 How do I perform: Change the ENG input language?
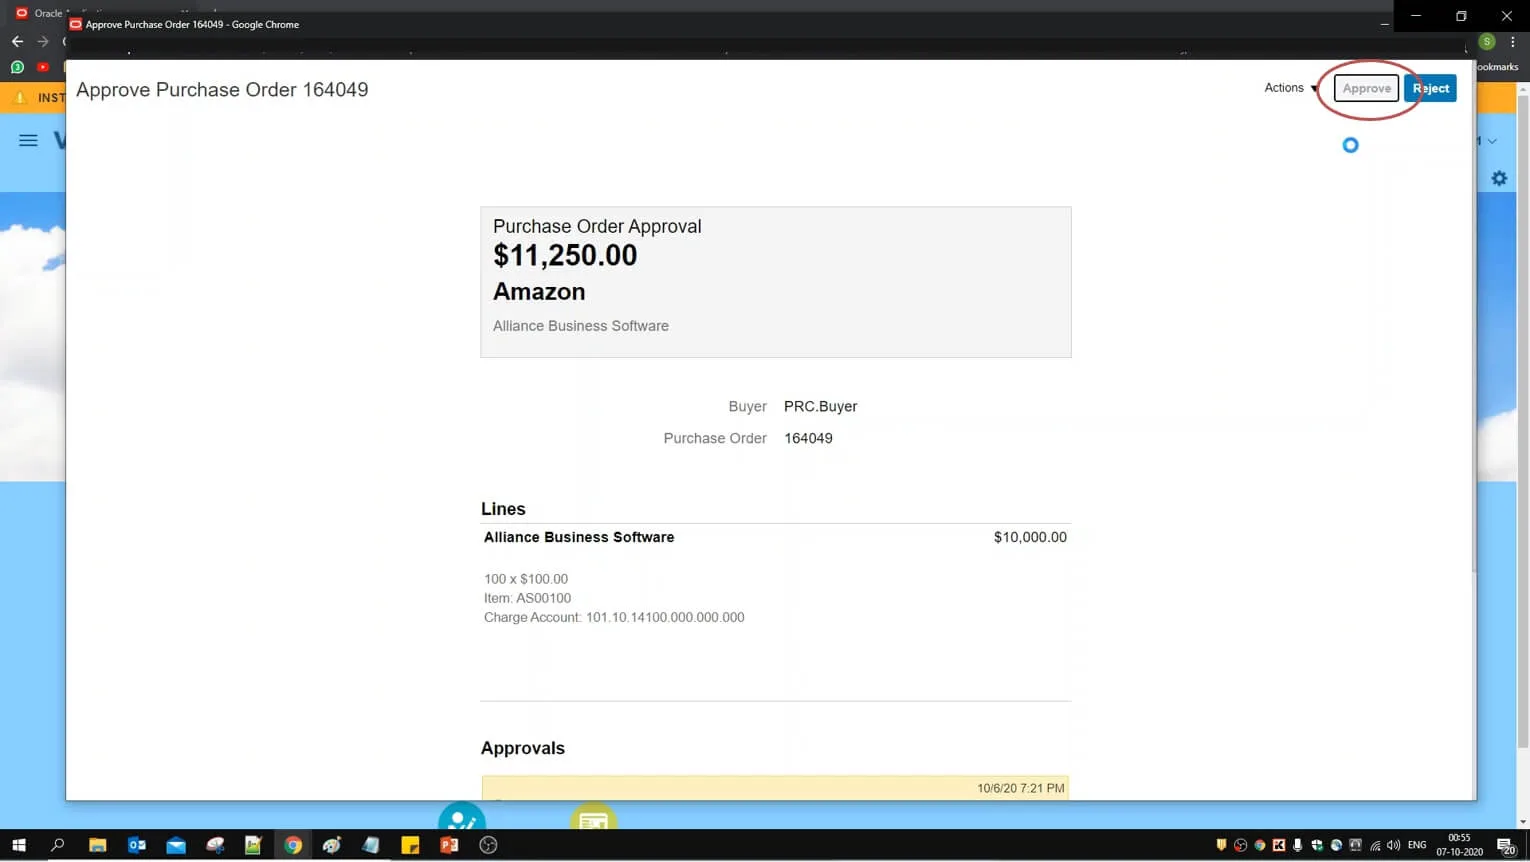coord(1417,845)
